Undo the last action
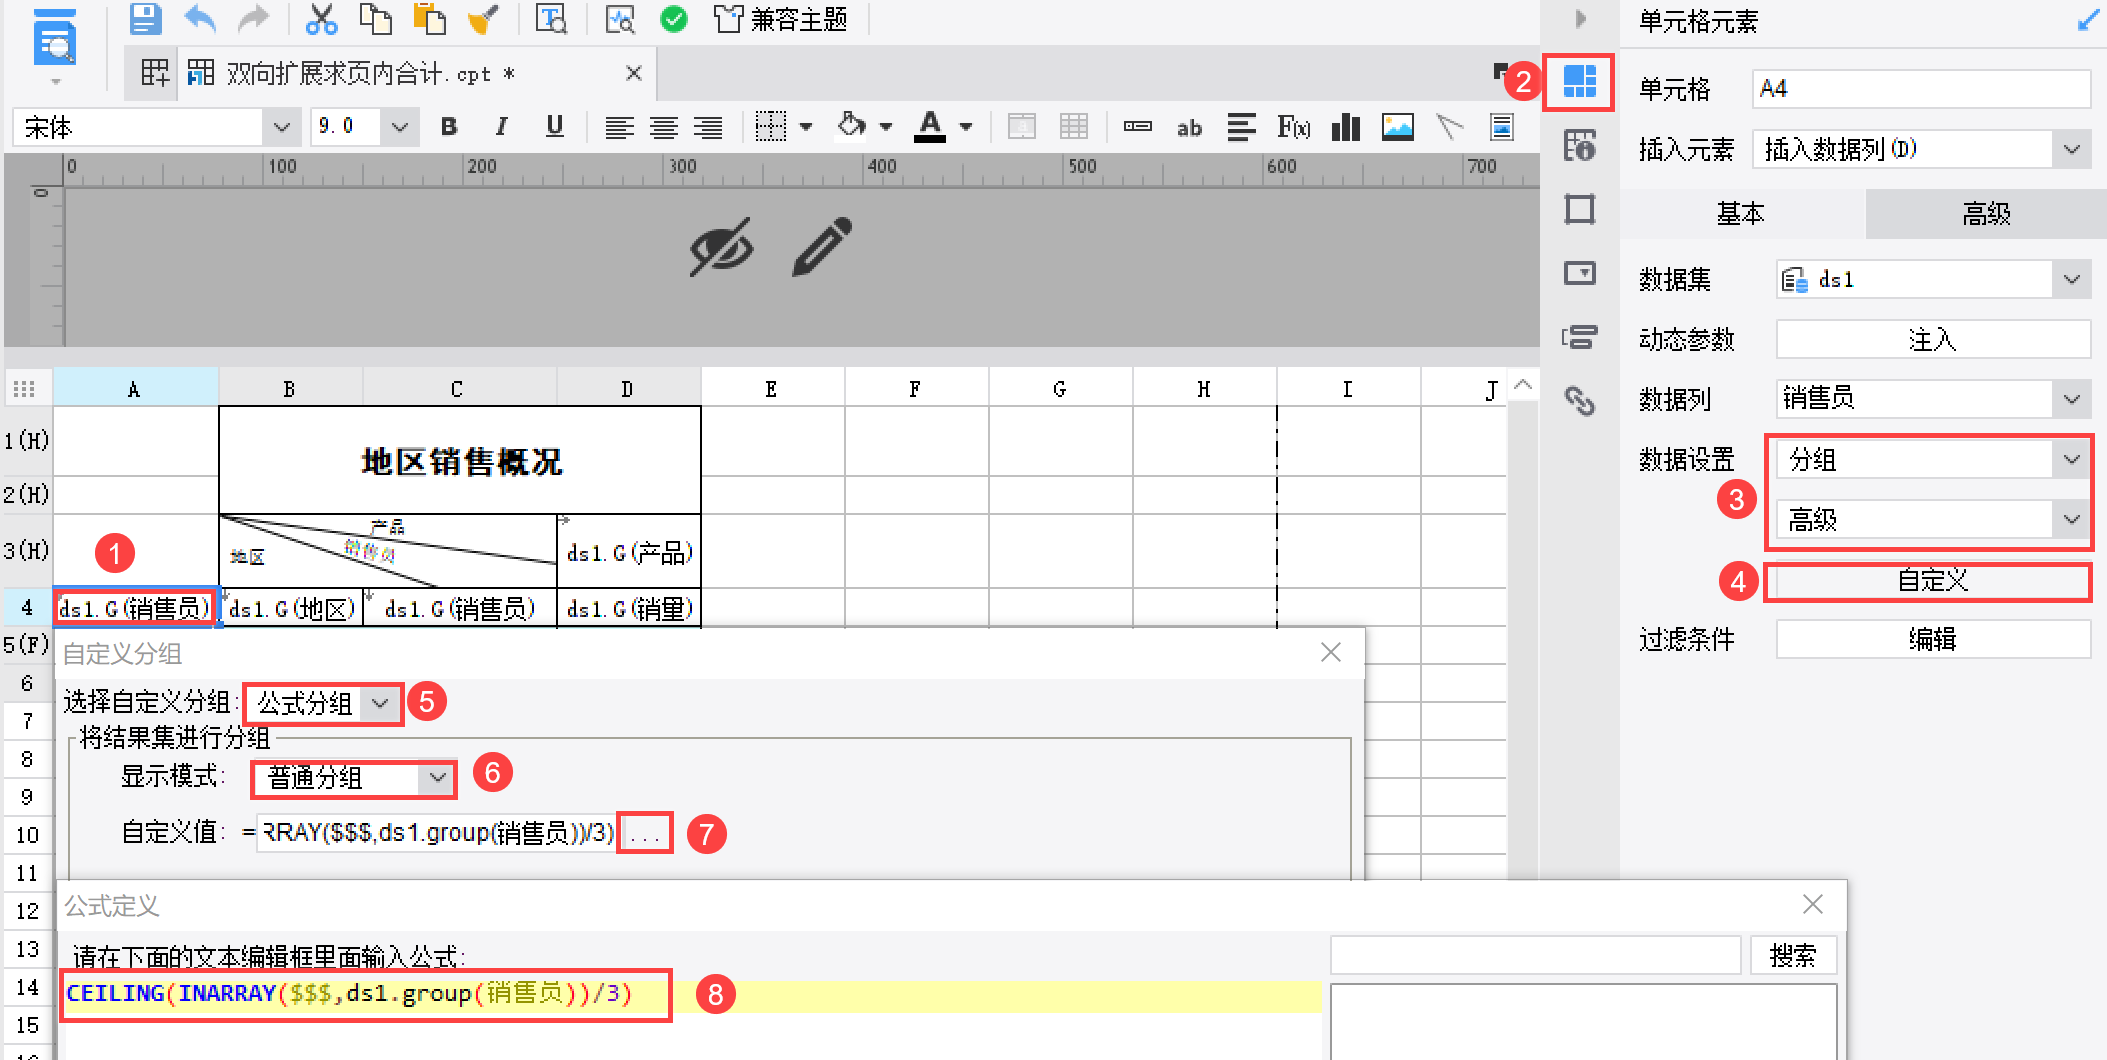Viewport: 2107px width, 1060px height. 201,19
